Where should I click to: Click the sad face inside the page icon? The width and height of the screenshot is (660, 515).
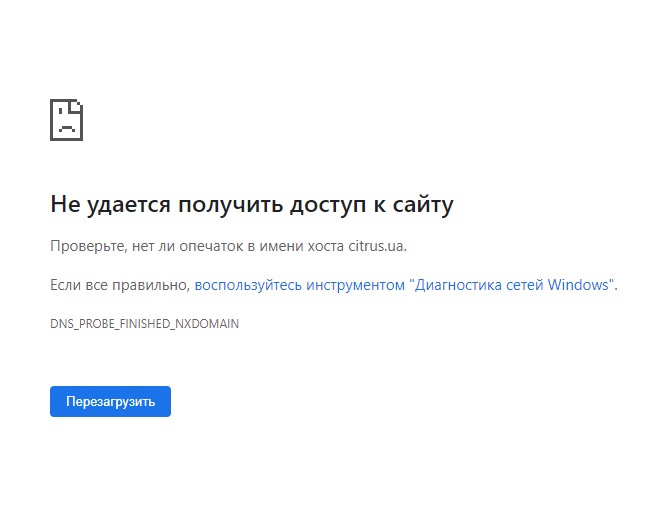tap(66, 126)
